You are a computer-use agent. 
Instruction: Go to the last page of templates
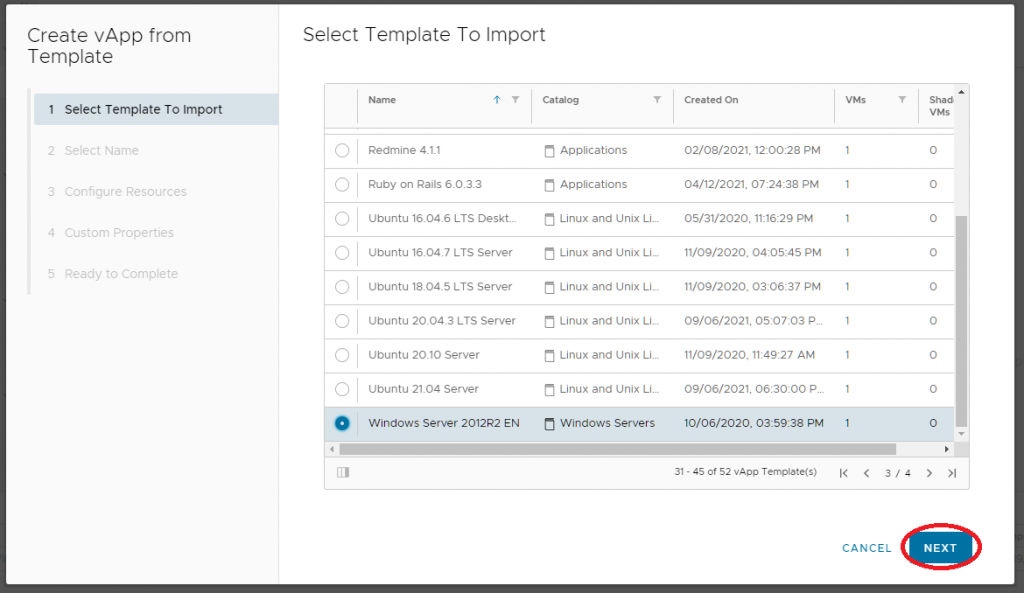point(952,473)
